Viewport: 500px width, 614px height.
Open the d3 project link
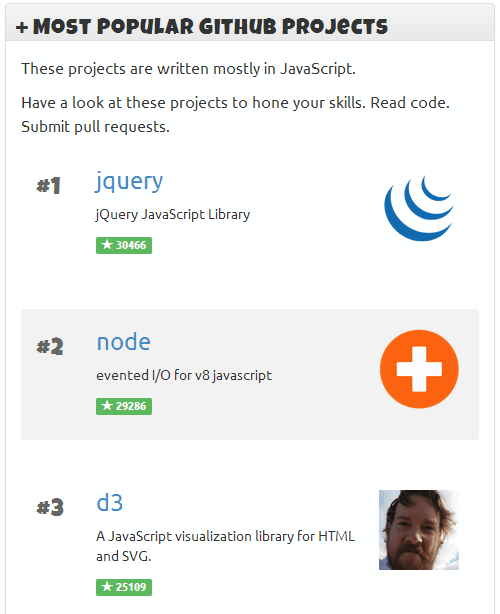(110, 502)
